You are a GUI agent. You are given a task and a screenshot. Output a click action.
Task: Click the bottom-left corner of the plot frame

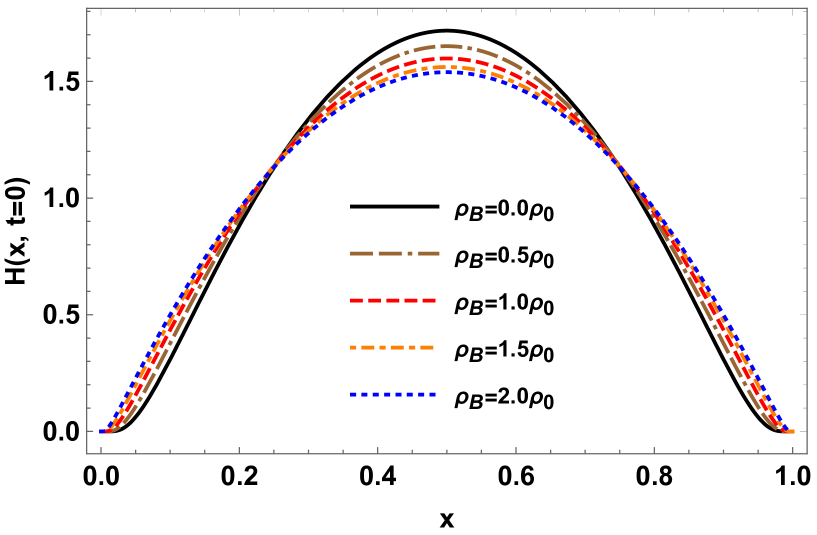[87, 454]
